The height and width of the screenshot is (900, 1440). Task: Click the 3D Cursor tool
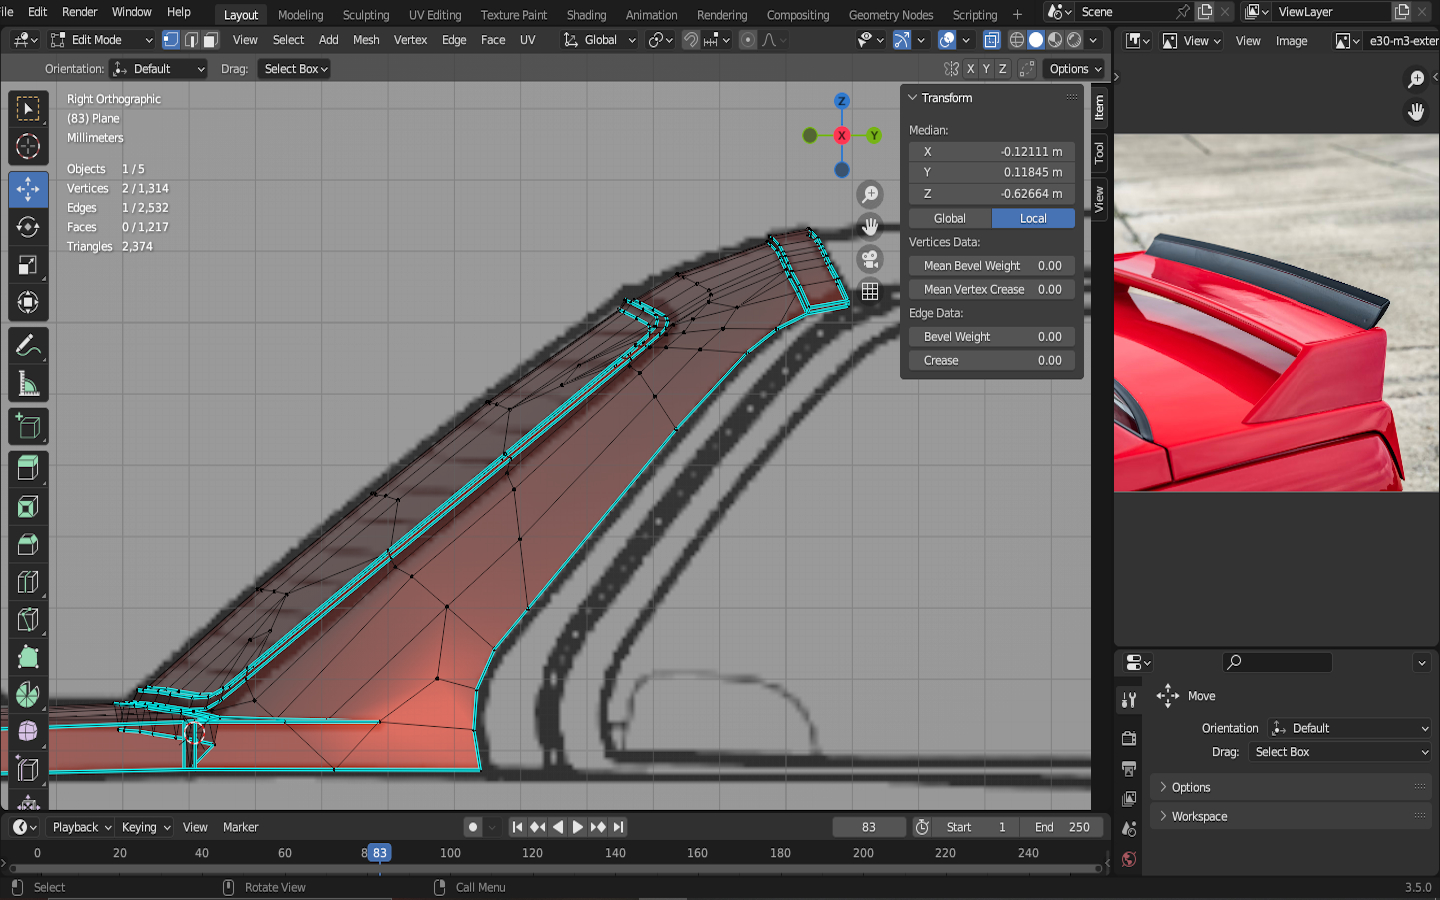28,147
